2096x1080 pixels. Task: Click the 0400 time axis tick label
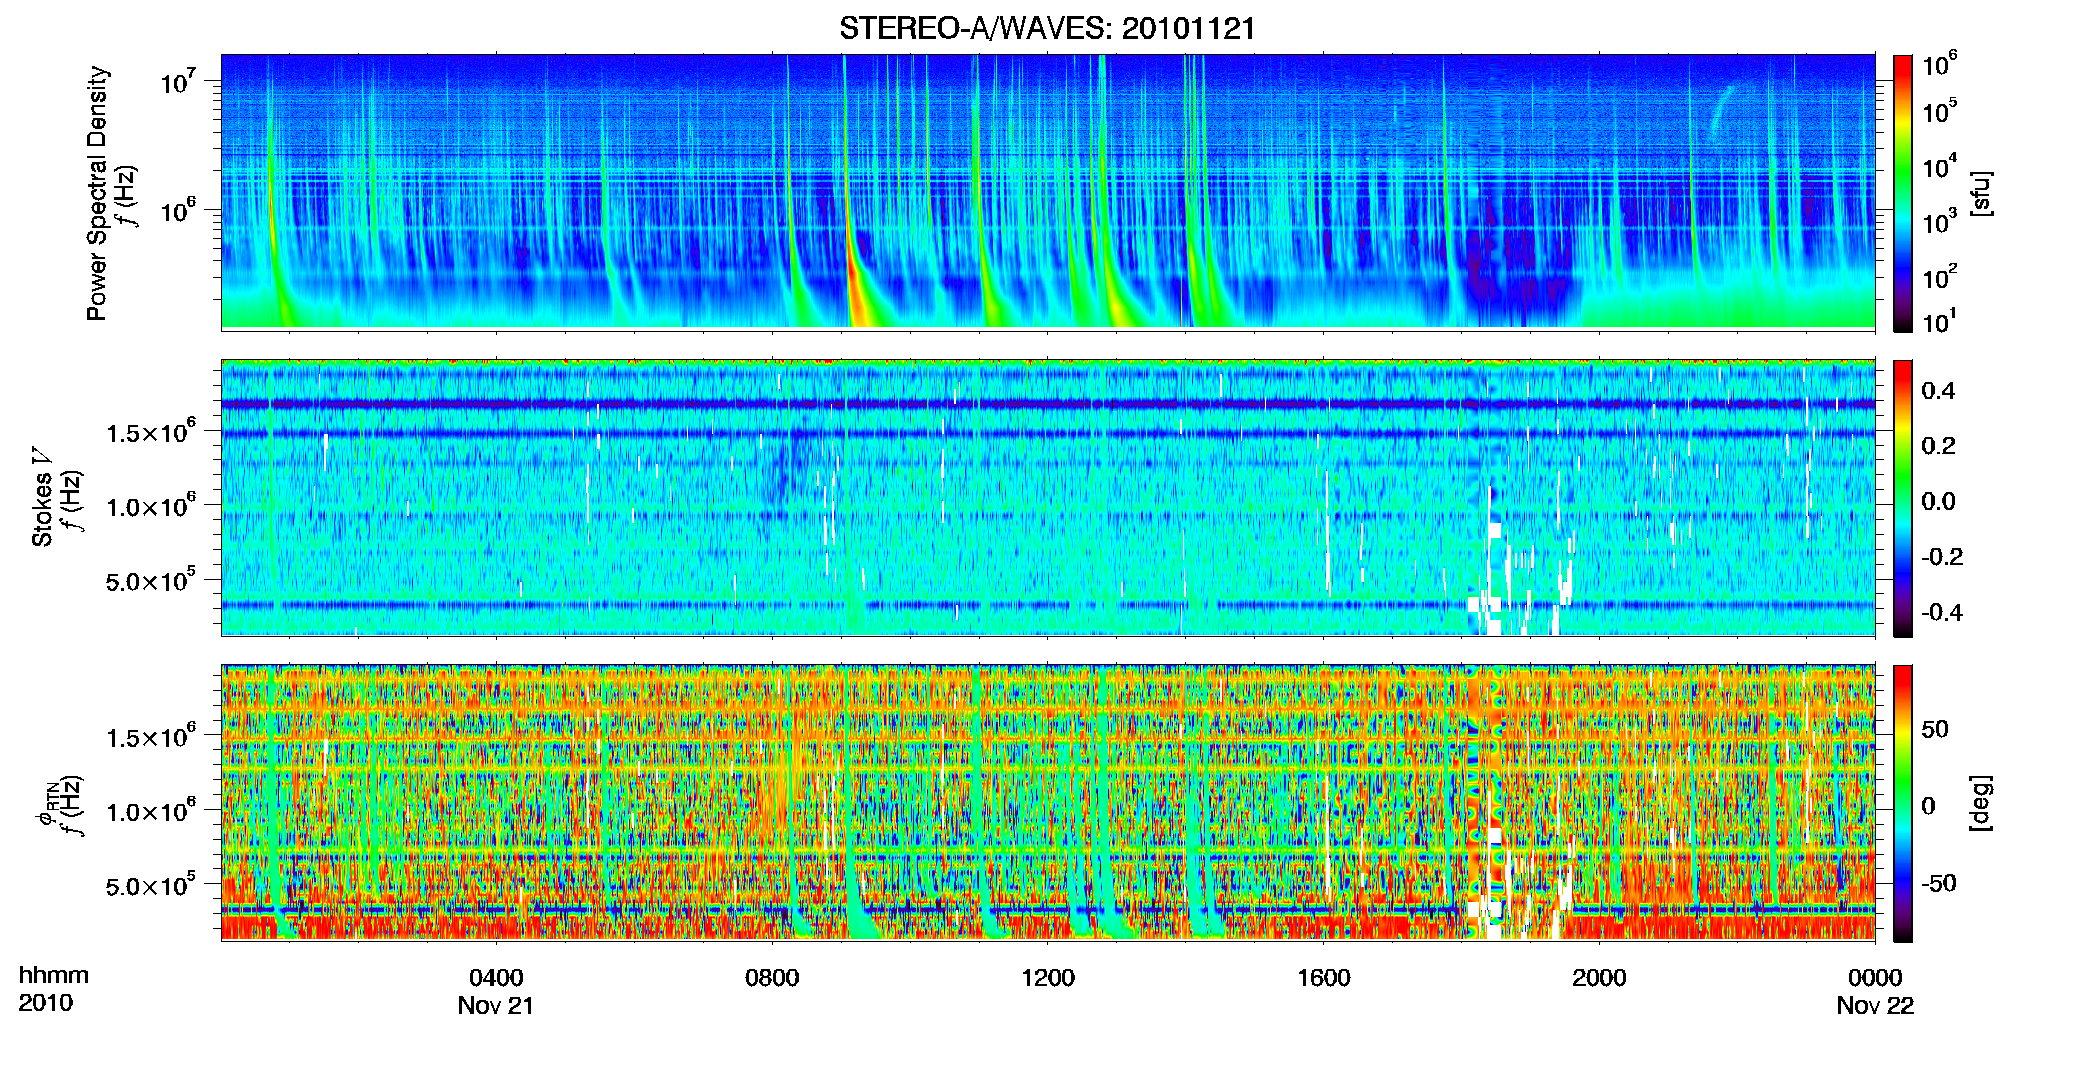[496, 977]
